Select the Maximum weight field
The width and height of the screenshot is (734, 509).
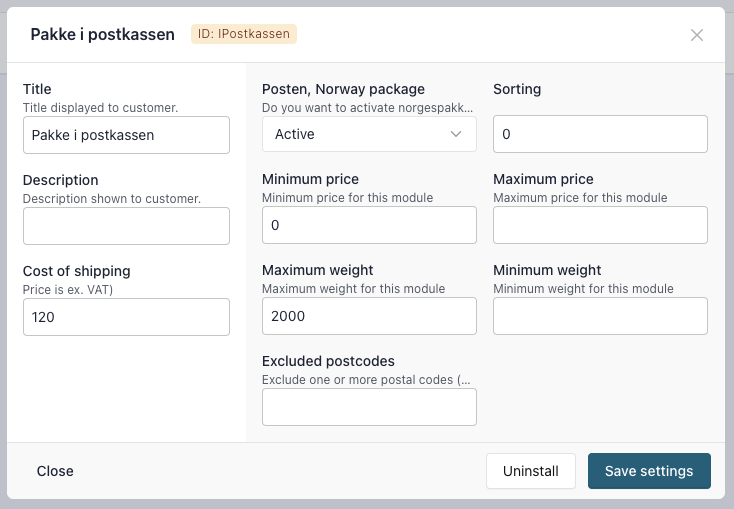368,316
